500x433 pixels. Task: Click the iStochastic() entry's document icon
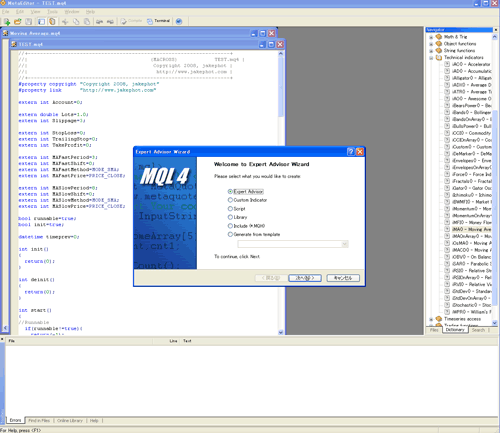tap(447, 305)
